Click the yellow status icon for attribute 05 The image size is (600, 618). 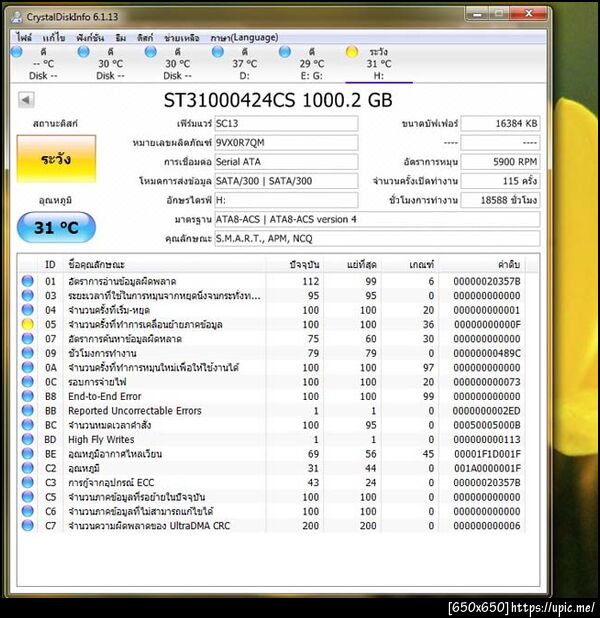pyautogui.click(x=28, y=324)
